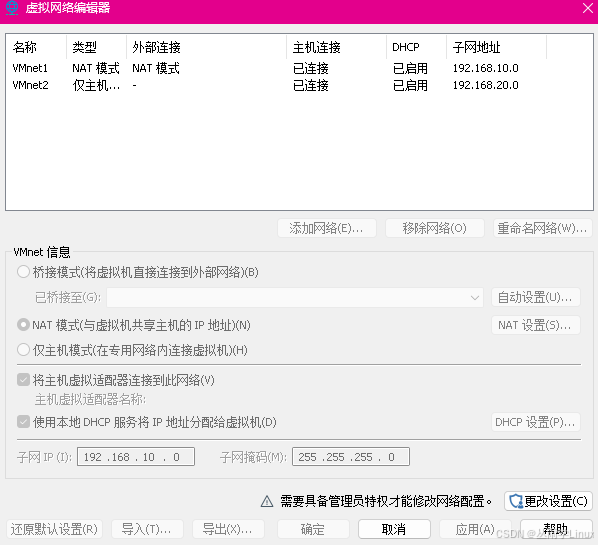
Task: Click the 还原默认设置(R) button
Action: pos(55,529)
